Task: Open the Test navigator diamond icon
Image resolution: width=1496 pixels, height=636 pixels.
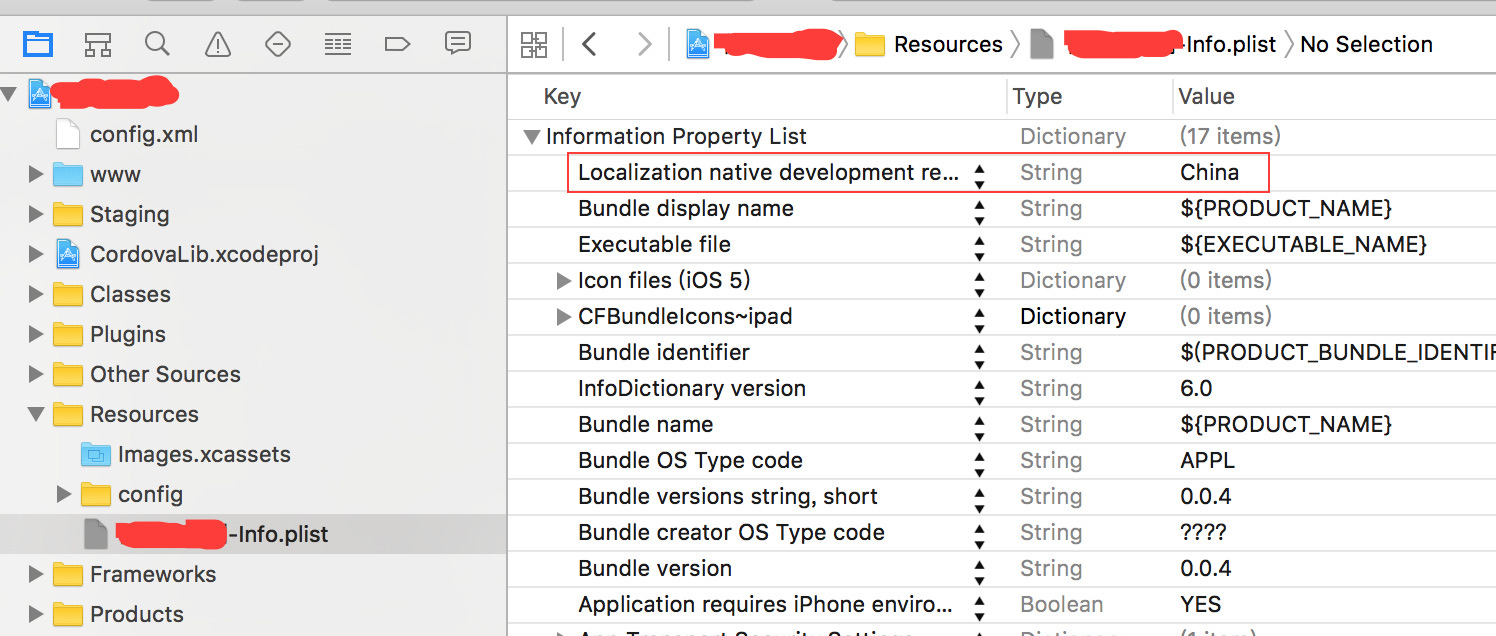Action: pos(277,44)
